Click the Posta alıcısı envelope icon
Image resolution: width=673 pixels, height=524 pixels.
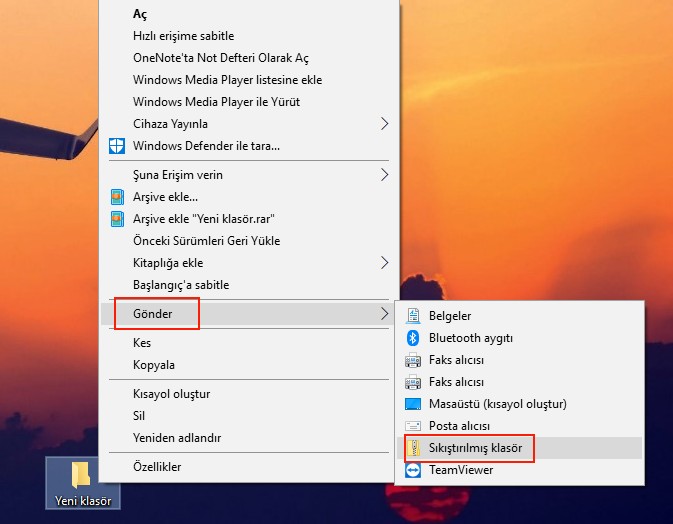point(413,426)
